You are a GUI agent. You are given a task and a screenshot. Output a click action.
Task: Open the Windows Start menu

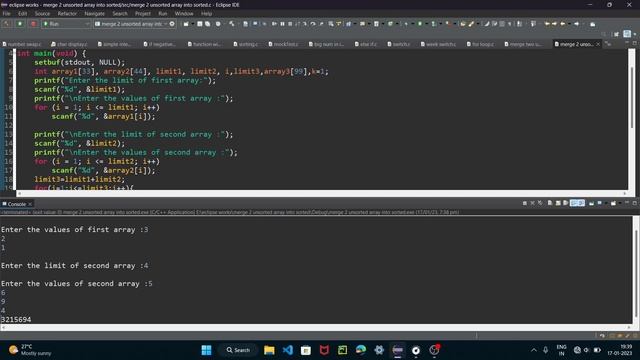click(207, 350)
